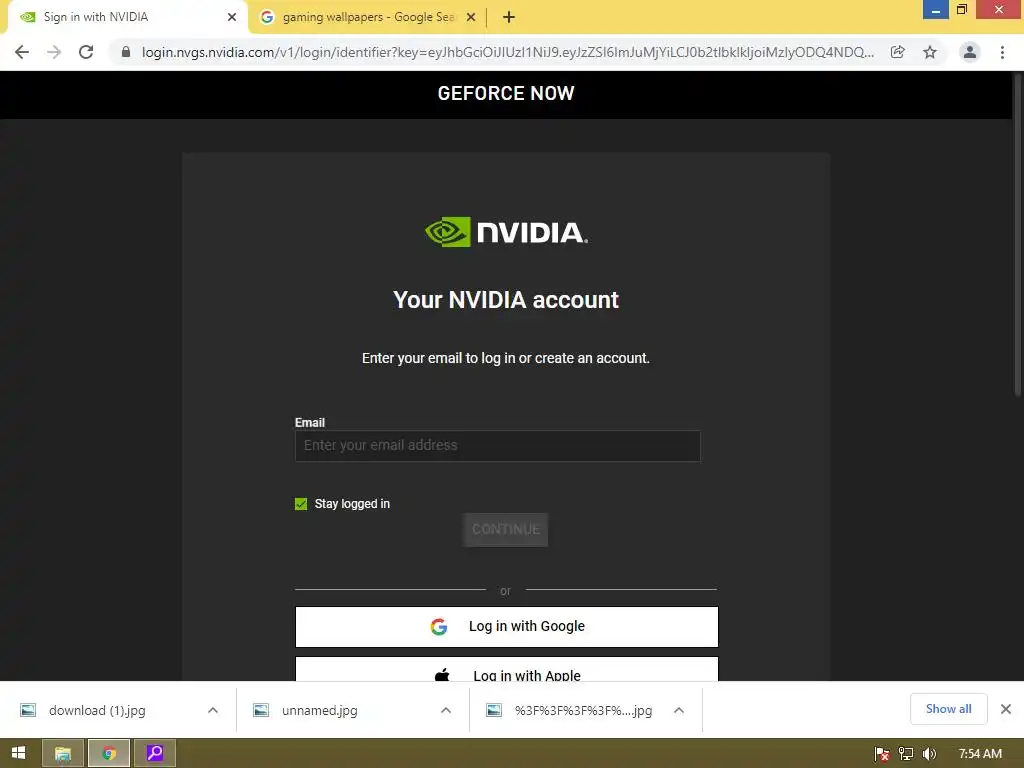Minimize the Chrome window
Viewport: 1024px width, 768px height.
point(936,10)
